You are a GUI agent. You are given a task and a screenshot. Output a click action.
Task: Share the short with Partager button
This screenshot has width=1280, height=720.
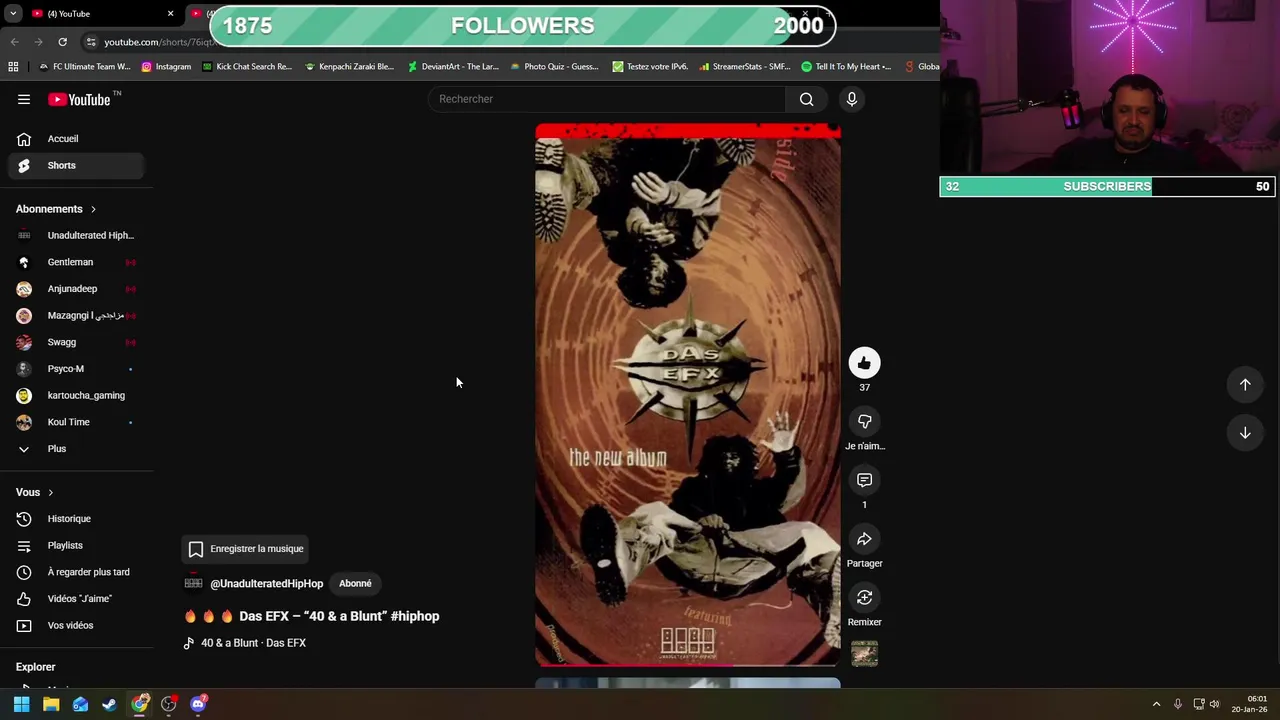click(864, 539)
